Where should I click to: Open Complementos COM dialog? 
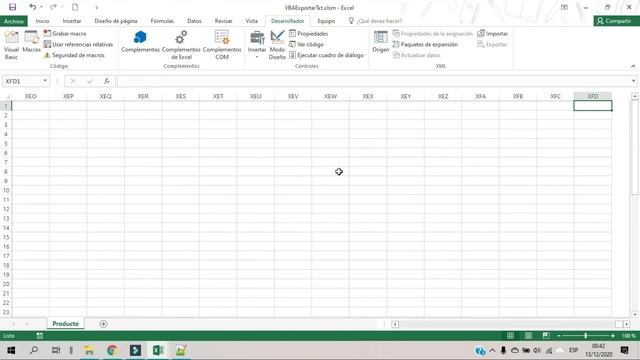pos(222,45)
